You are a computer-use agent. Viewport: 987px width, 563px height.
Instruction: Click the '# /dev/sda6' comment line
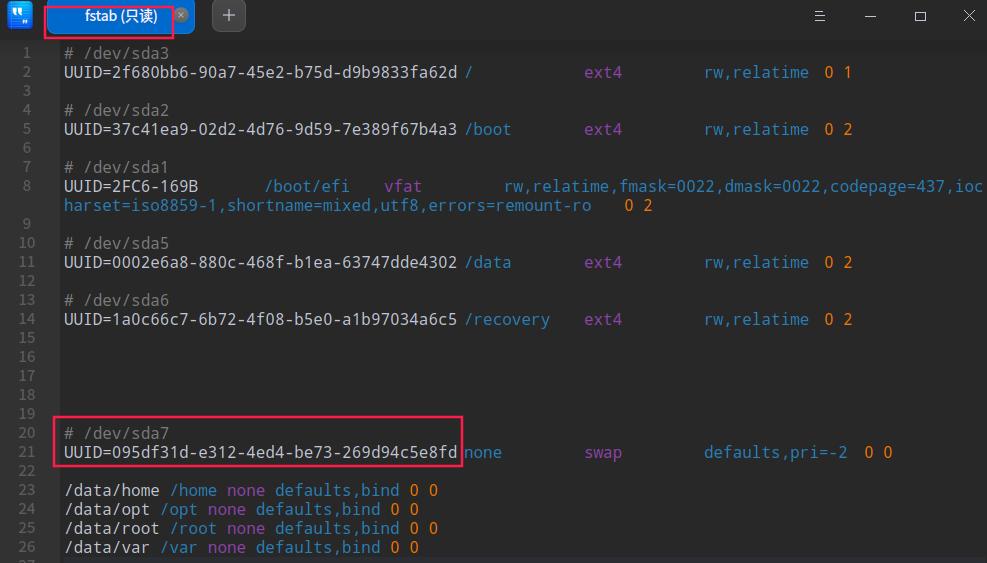click(x=116, y=300)
